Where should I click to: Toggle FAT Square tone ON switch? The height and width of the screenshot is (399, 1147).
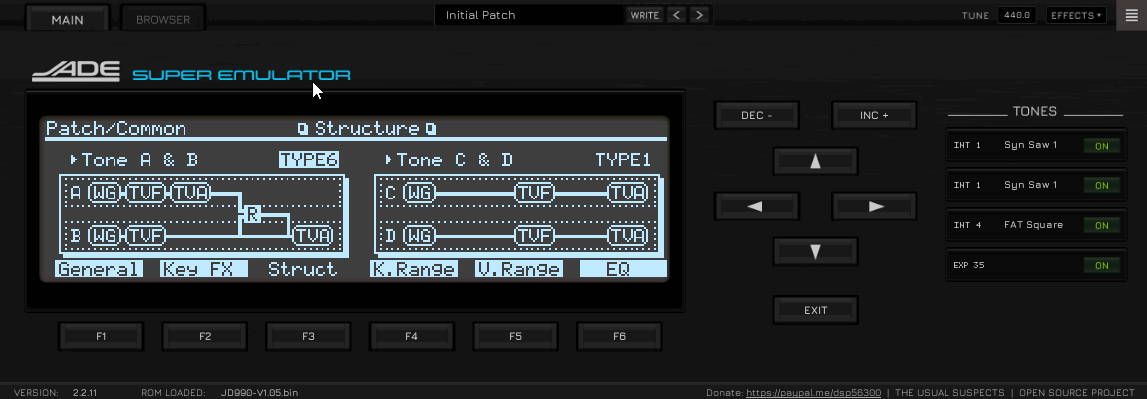click(1102, 225)
